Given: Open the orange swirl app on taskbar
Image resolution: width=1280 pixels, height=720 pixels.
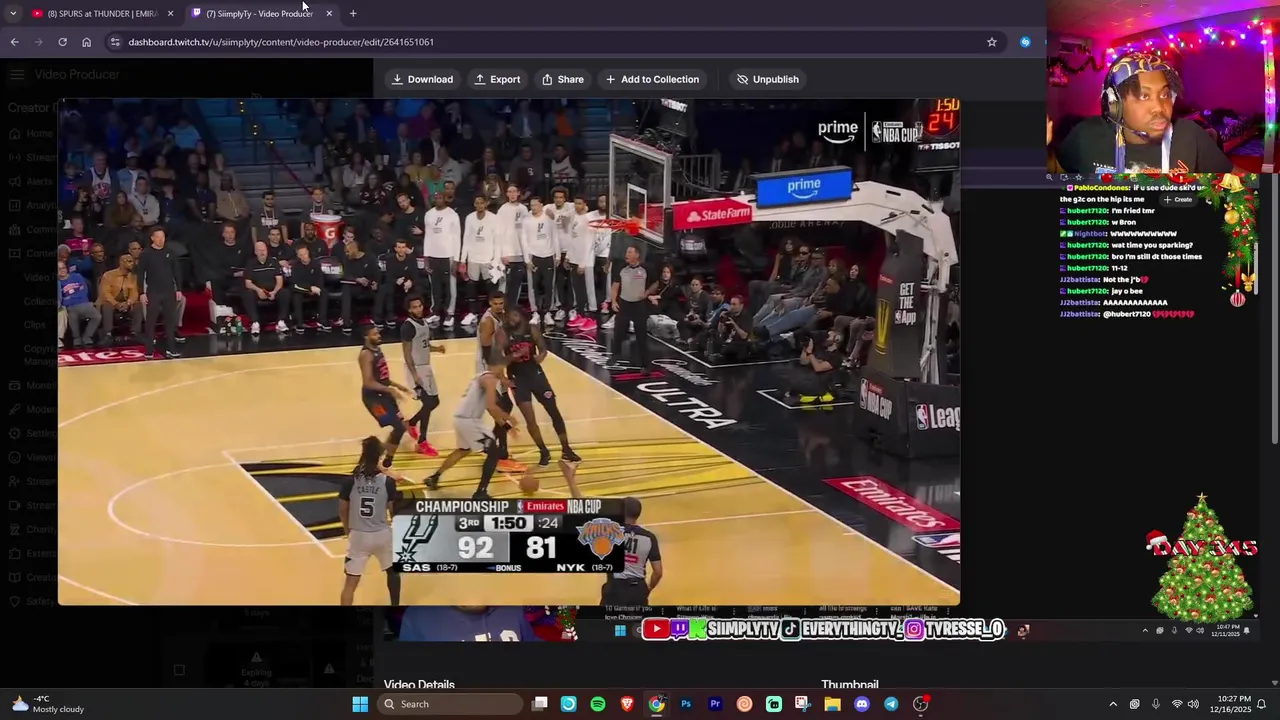Looking at the screenshot, I should click(x=744, y=704).
